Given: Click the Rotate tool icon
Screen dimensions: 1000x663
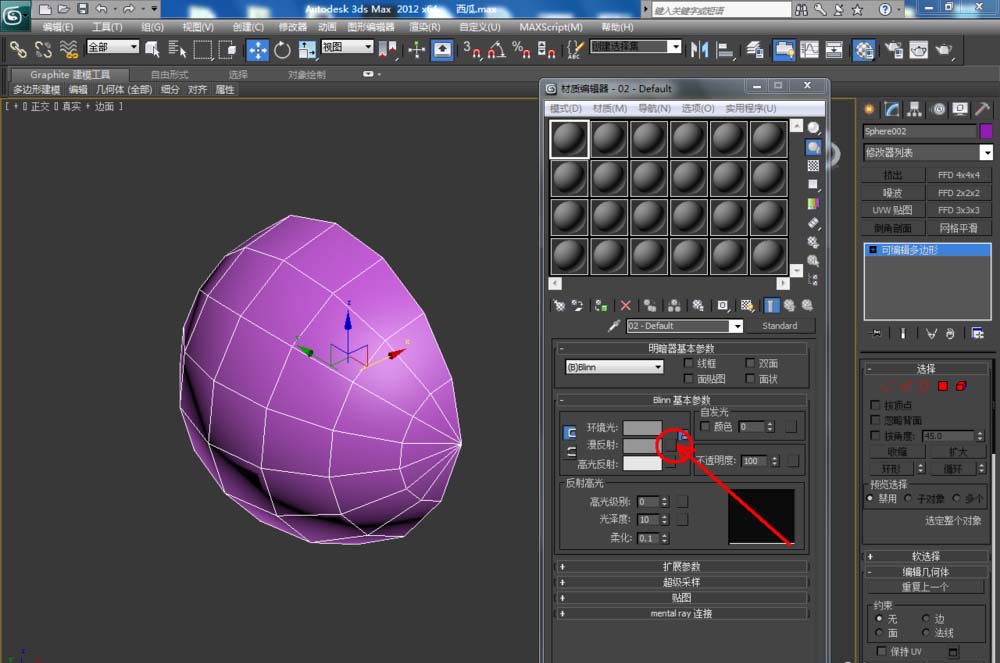Looking at the screenshot, I should coord(282,49).
